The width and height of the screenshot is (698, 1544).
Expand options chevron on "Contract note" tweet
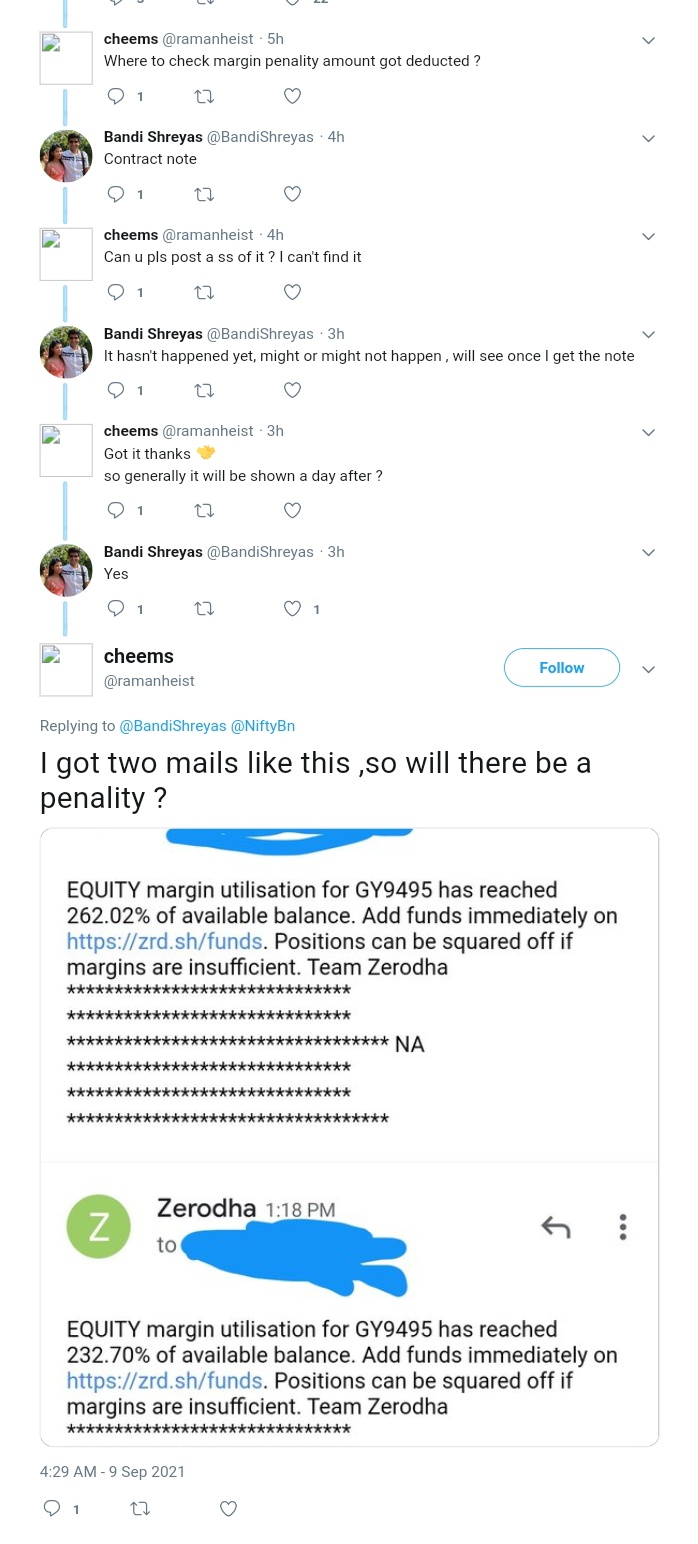pos(648,139)
